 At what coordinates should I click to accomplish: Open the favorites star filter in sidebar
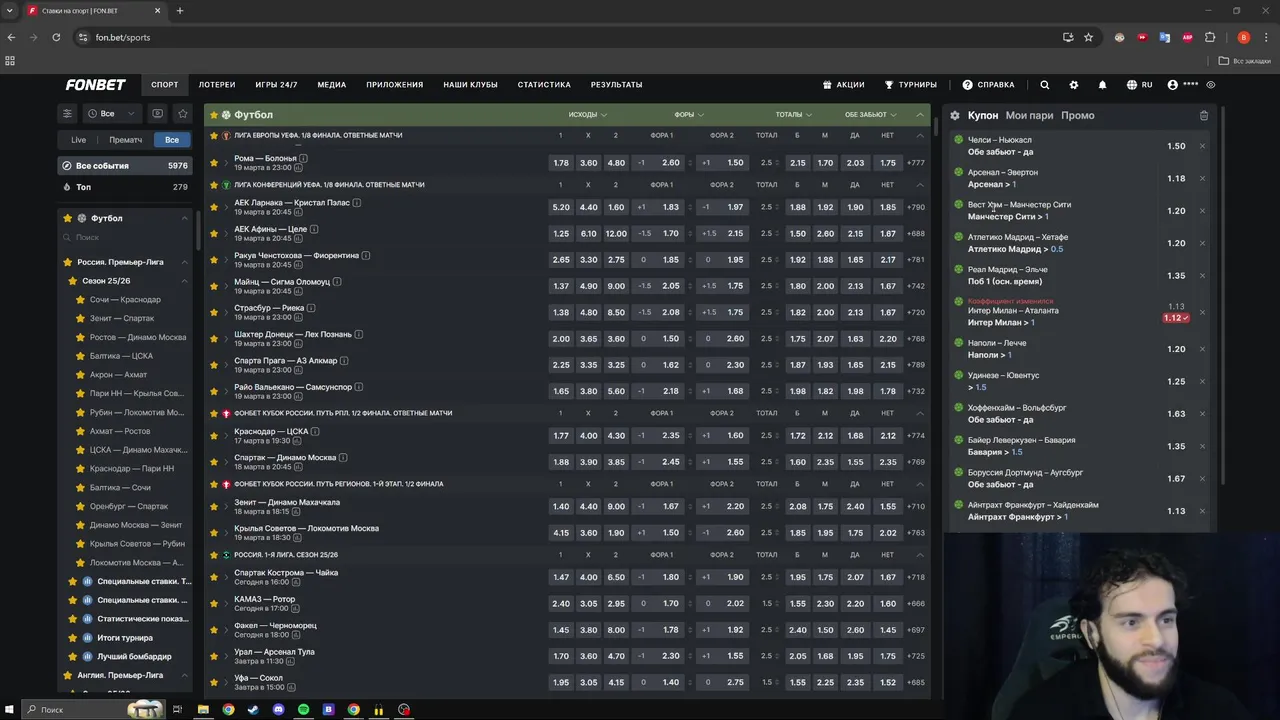tap(182, 114)
